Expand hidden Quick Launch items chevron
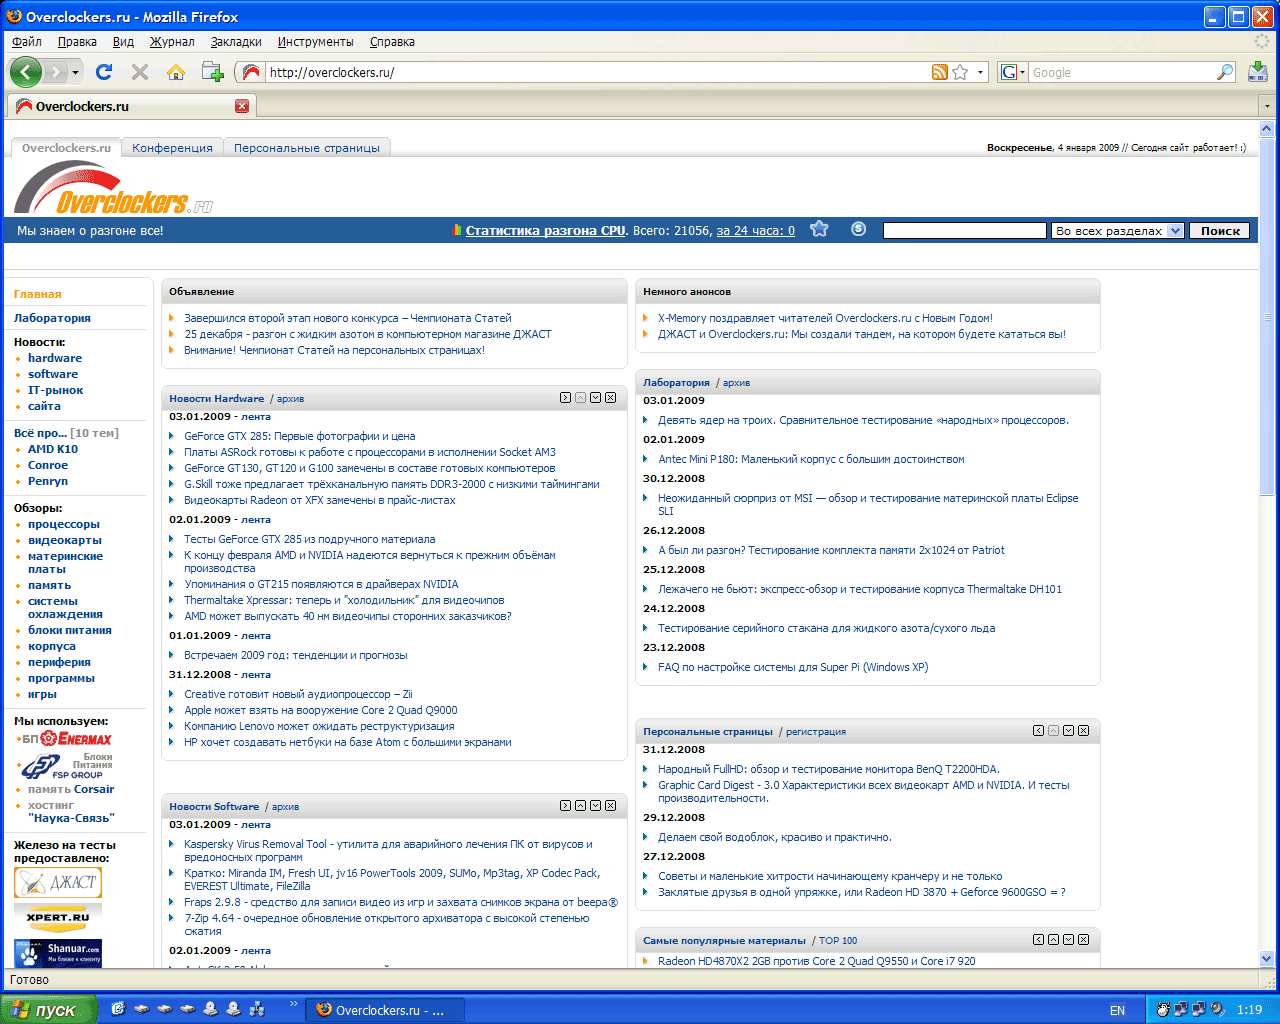 pos(293,1003)
